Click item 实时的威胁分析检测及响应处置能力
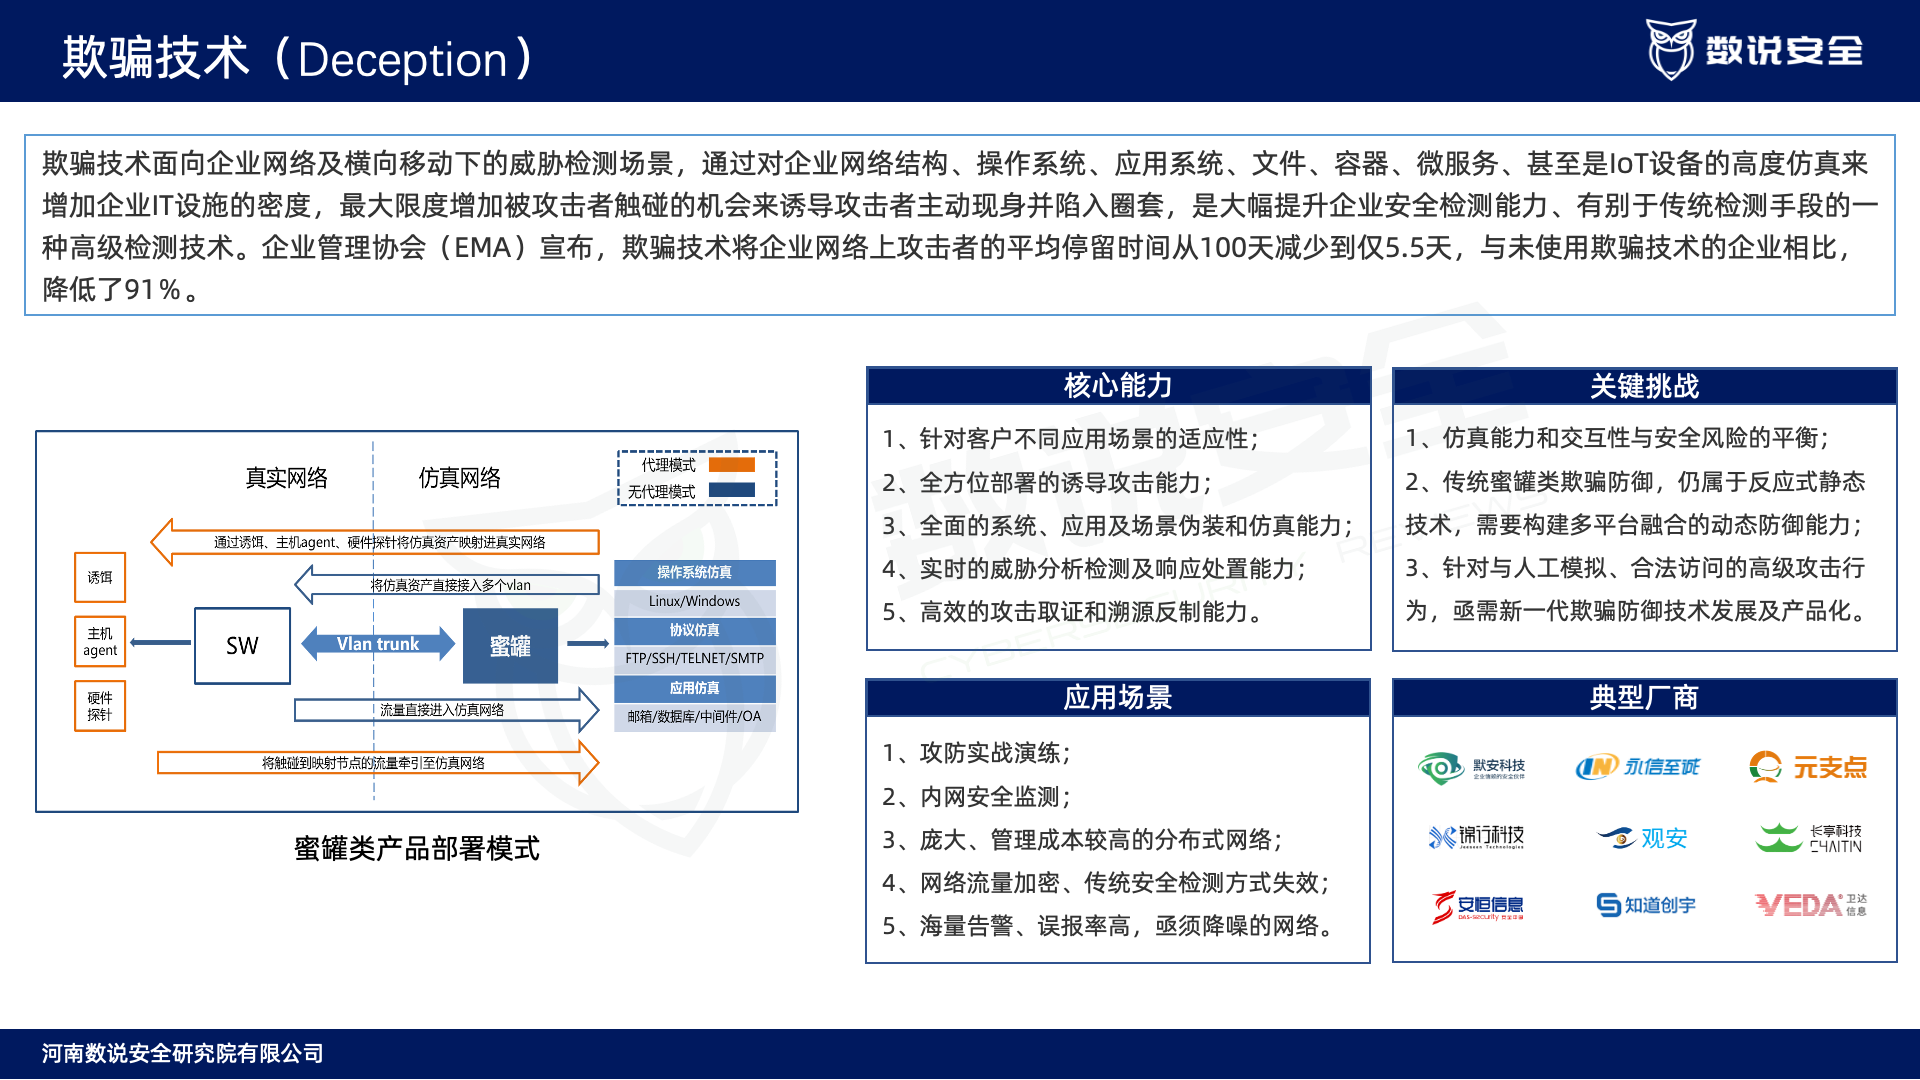This screenshot has height=1080, width=1920. [x=1095, y=569]
